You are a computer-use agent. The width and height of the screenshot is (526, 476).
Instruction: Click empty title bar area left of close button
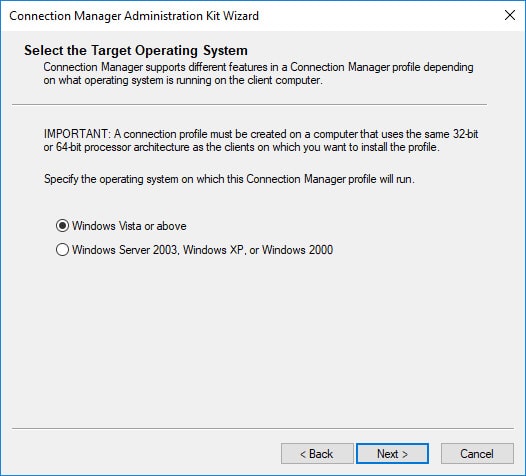click(x=379, y=15)
